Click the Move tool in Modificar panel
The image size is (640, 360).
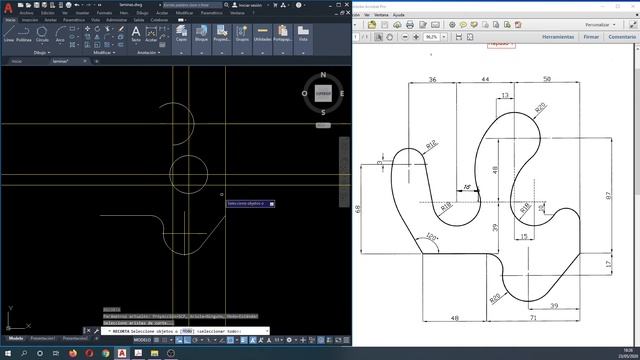[87, 29]
